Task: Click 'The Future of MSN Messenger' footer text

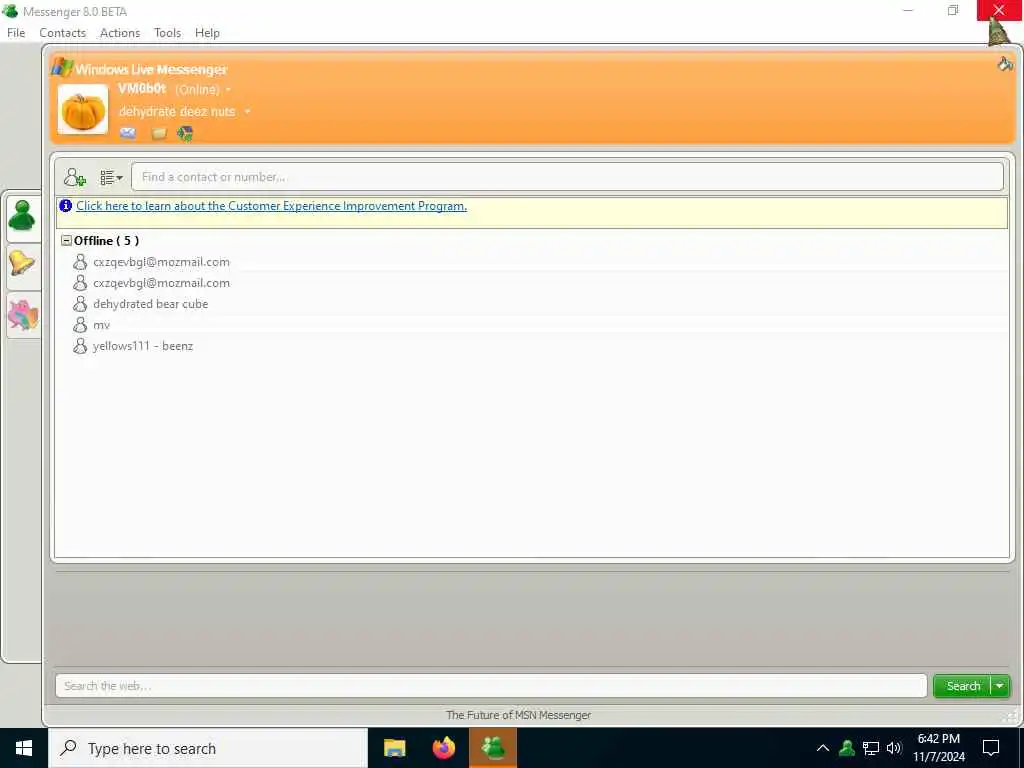Action: pyautogui.click(x=519, y=715)
